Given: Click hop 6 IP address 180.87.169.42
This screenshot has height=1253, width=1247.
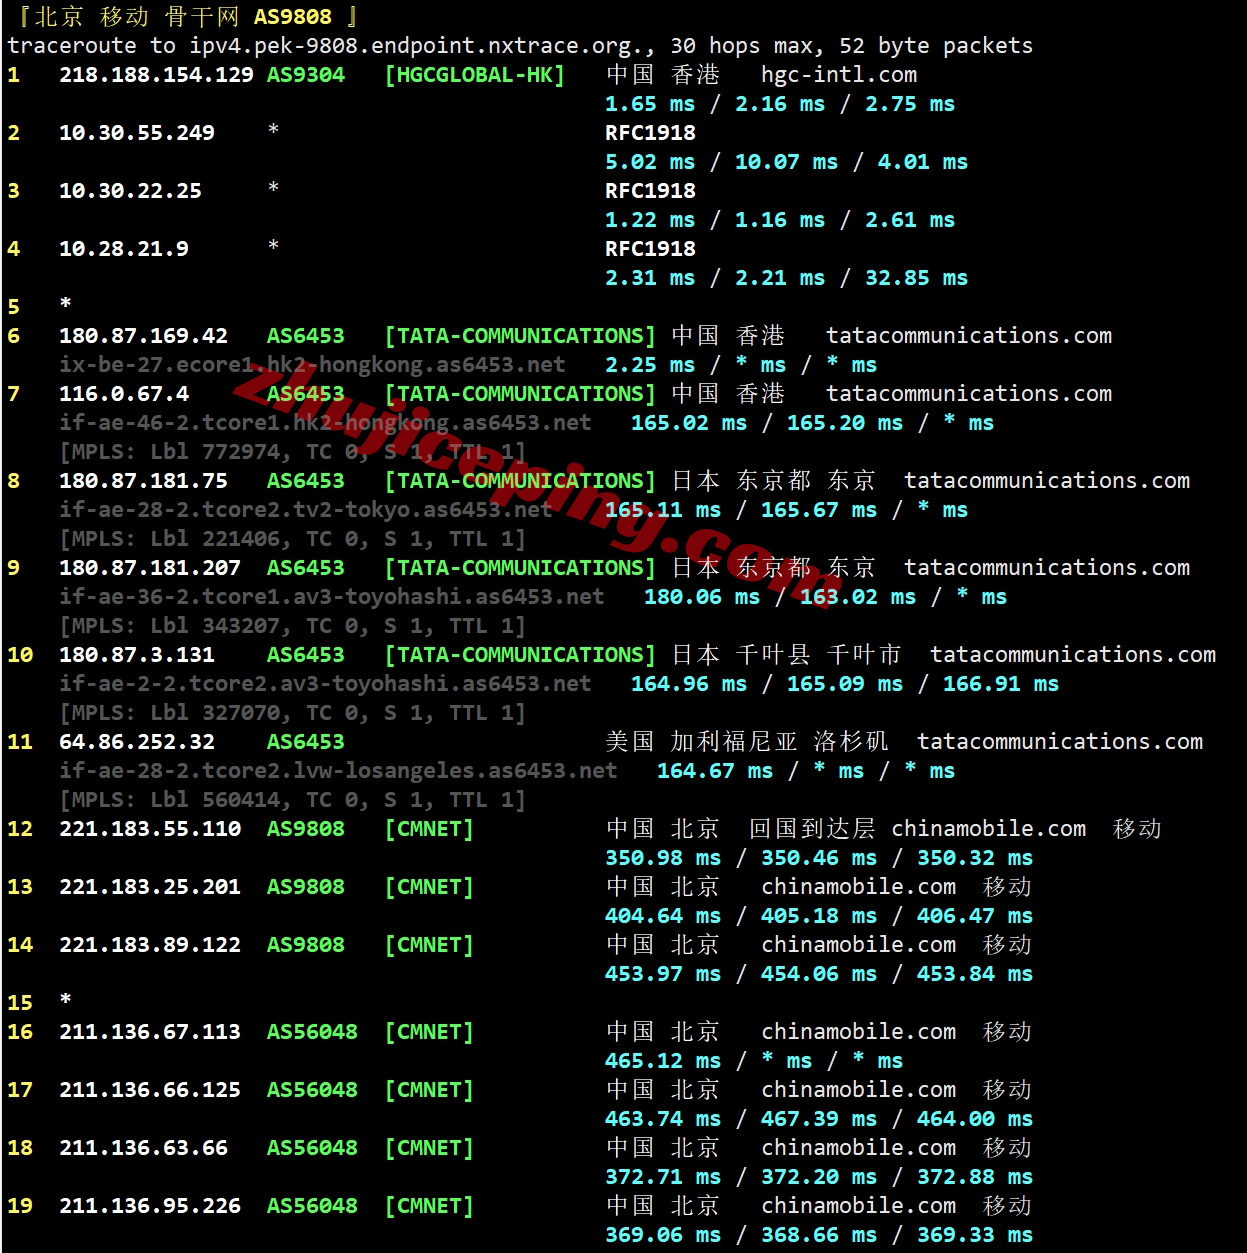Looking at the screenshot, I should tap(143, 336).
